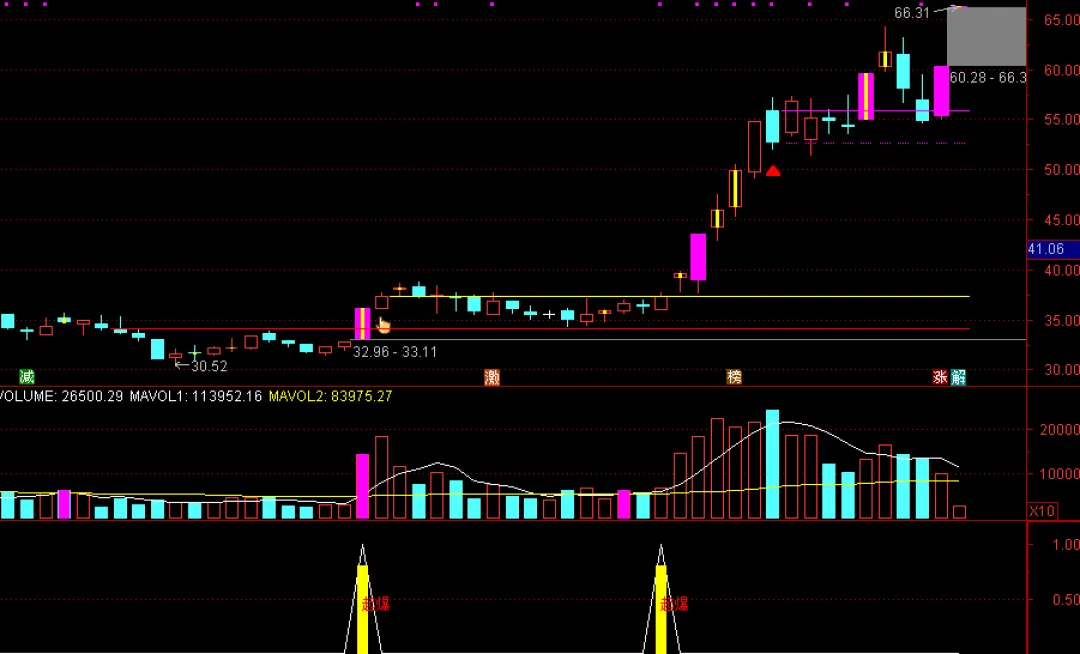Click the blue 41.06 price tag

(1052, 249)
